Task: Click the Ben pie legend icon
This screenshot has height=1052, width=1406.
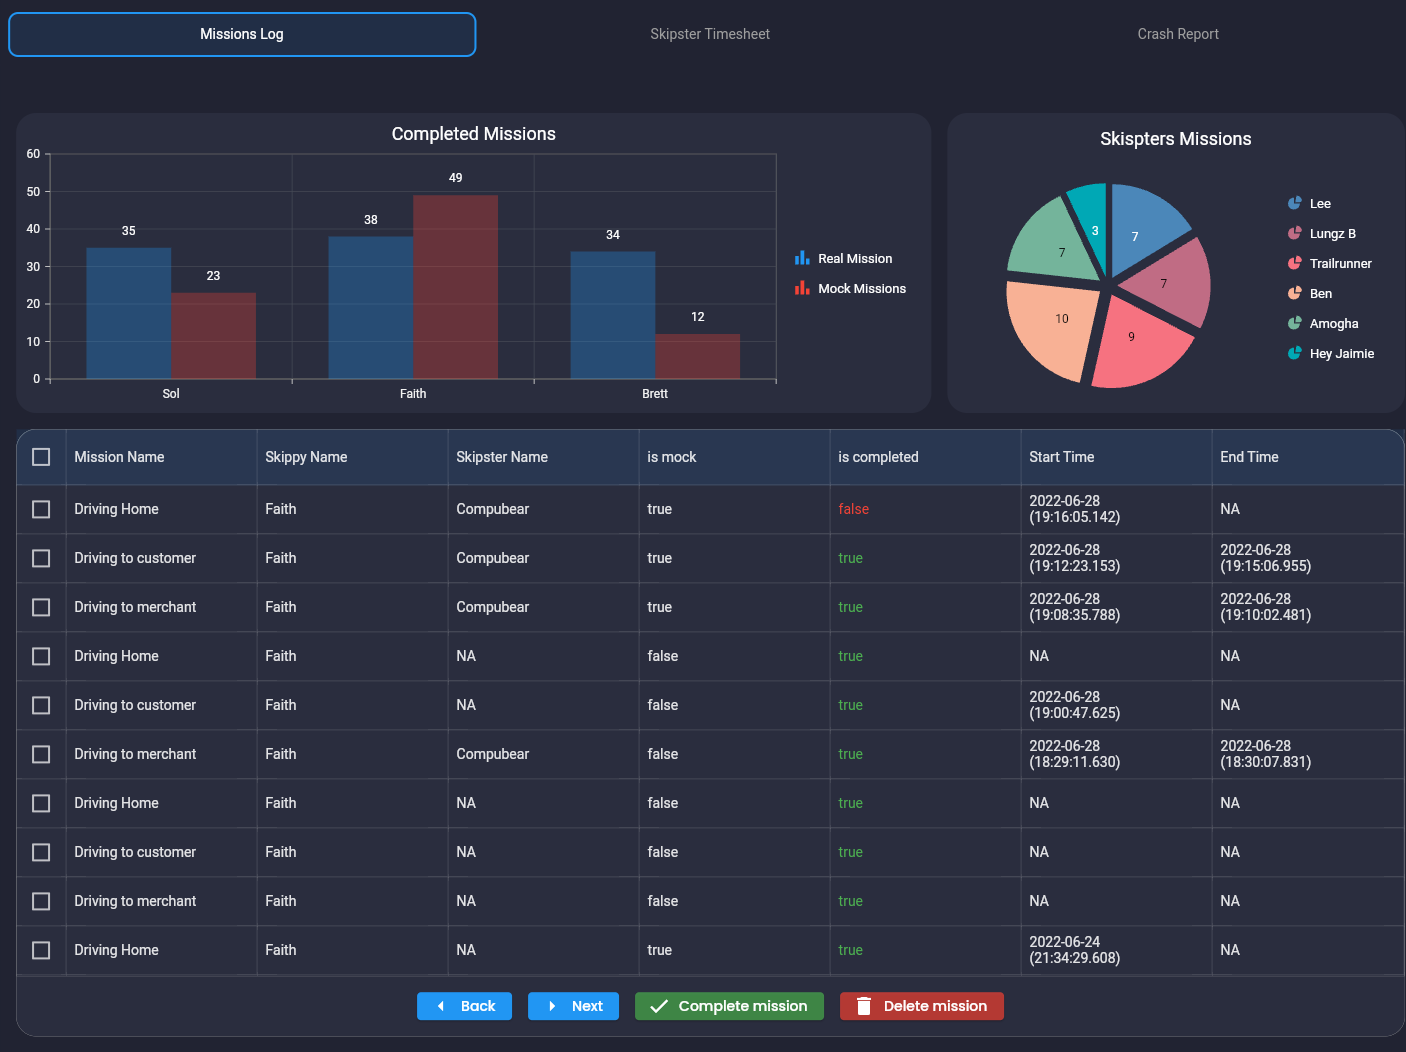Action: (x=1295, y=293)
